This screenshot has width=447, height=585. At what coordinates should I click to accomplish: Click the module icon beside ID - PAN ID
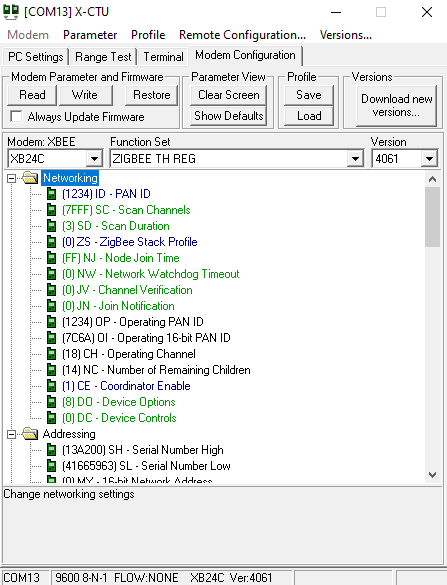51,194
